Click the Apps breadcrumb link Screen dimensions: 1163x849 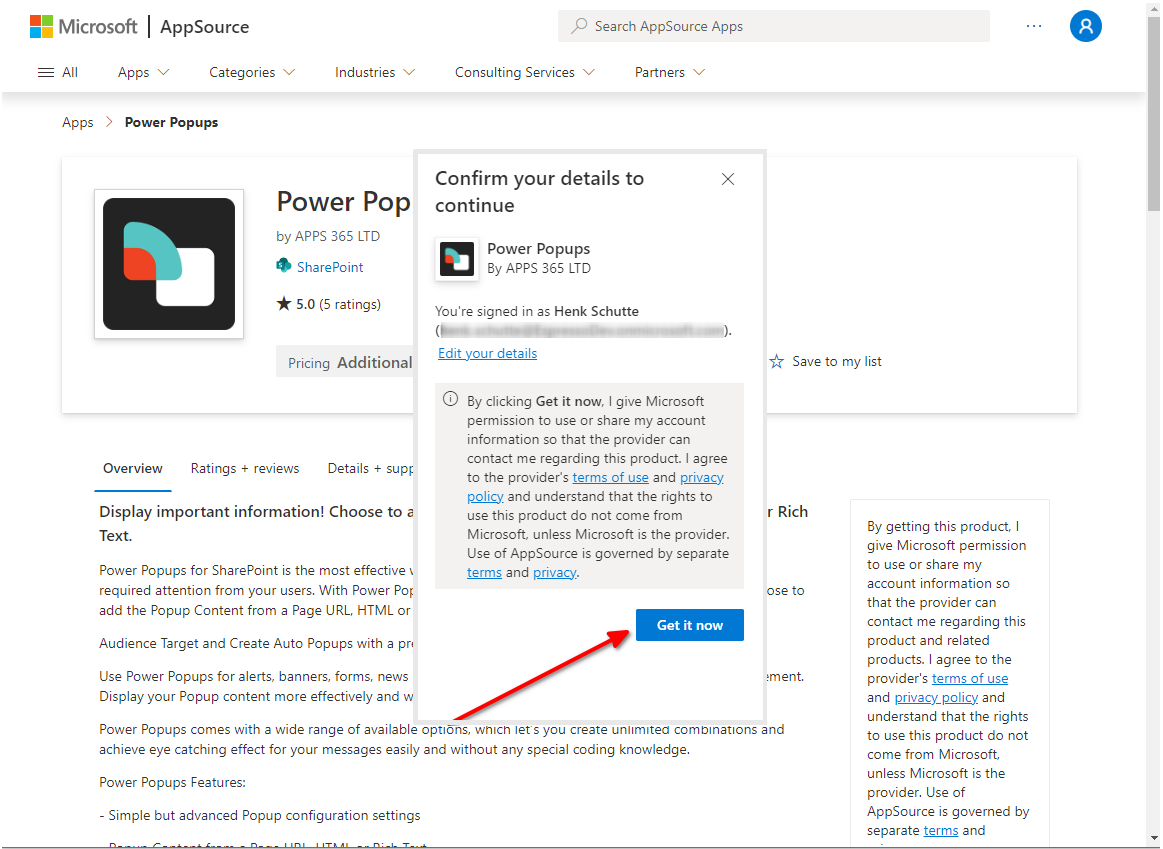[77, 122]
